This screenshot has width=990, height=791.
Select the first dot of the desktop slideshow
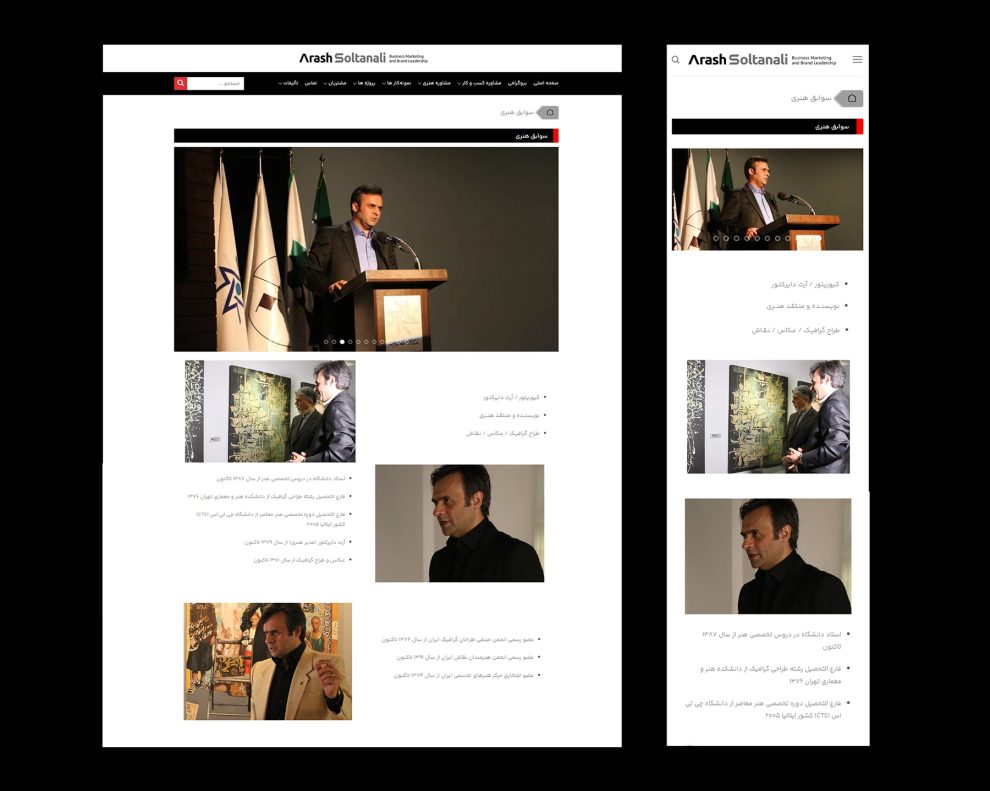coord(326,342)
